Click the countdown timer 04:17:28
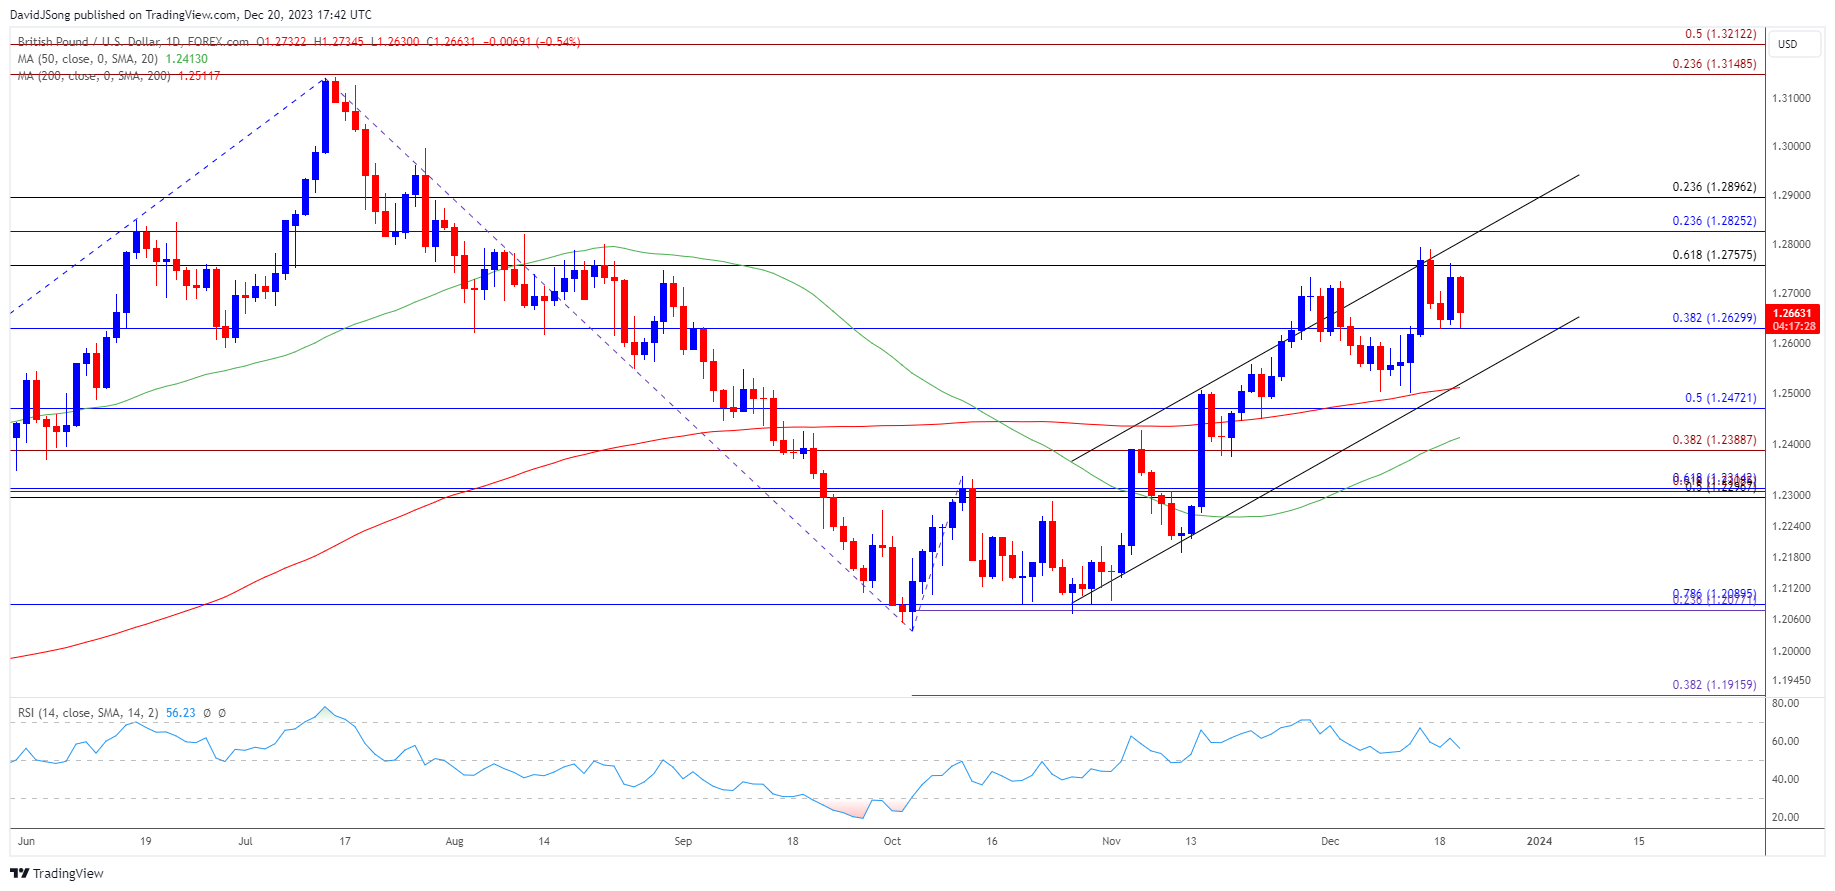This screenshot has width=1835, height=891. (1794, 326)
